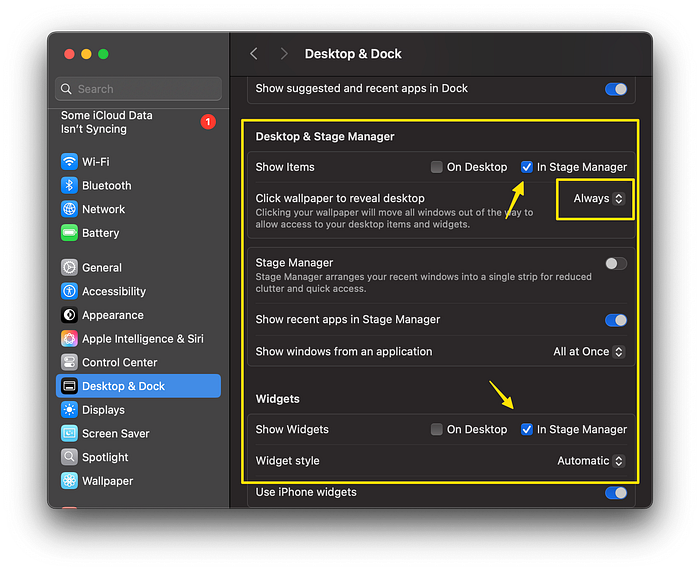Enable the Stage Manager switch
This screenshot has height=571, width=700.
[x=616, y=263]
